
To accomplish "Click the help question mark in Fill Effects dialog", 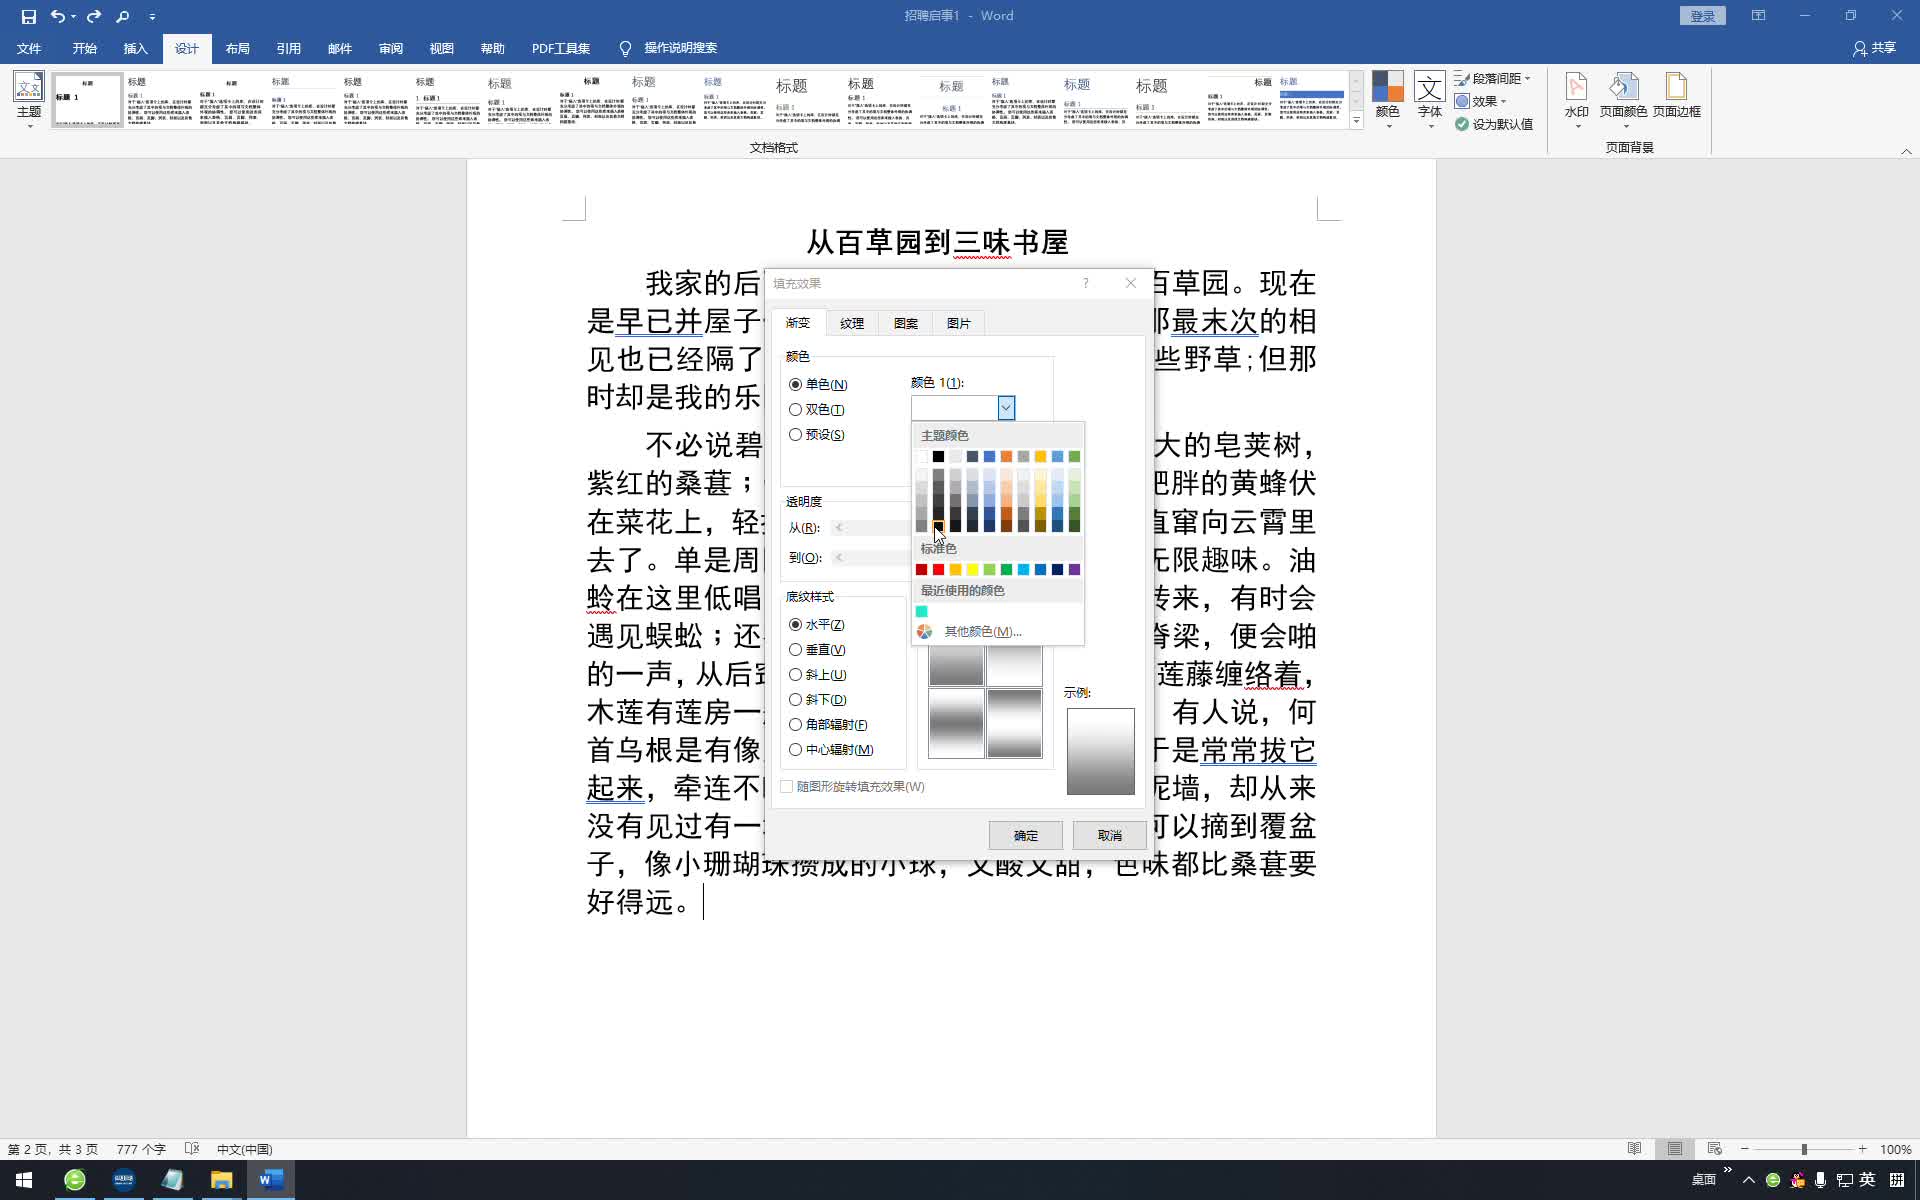I will click(1086, 283).
